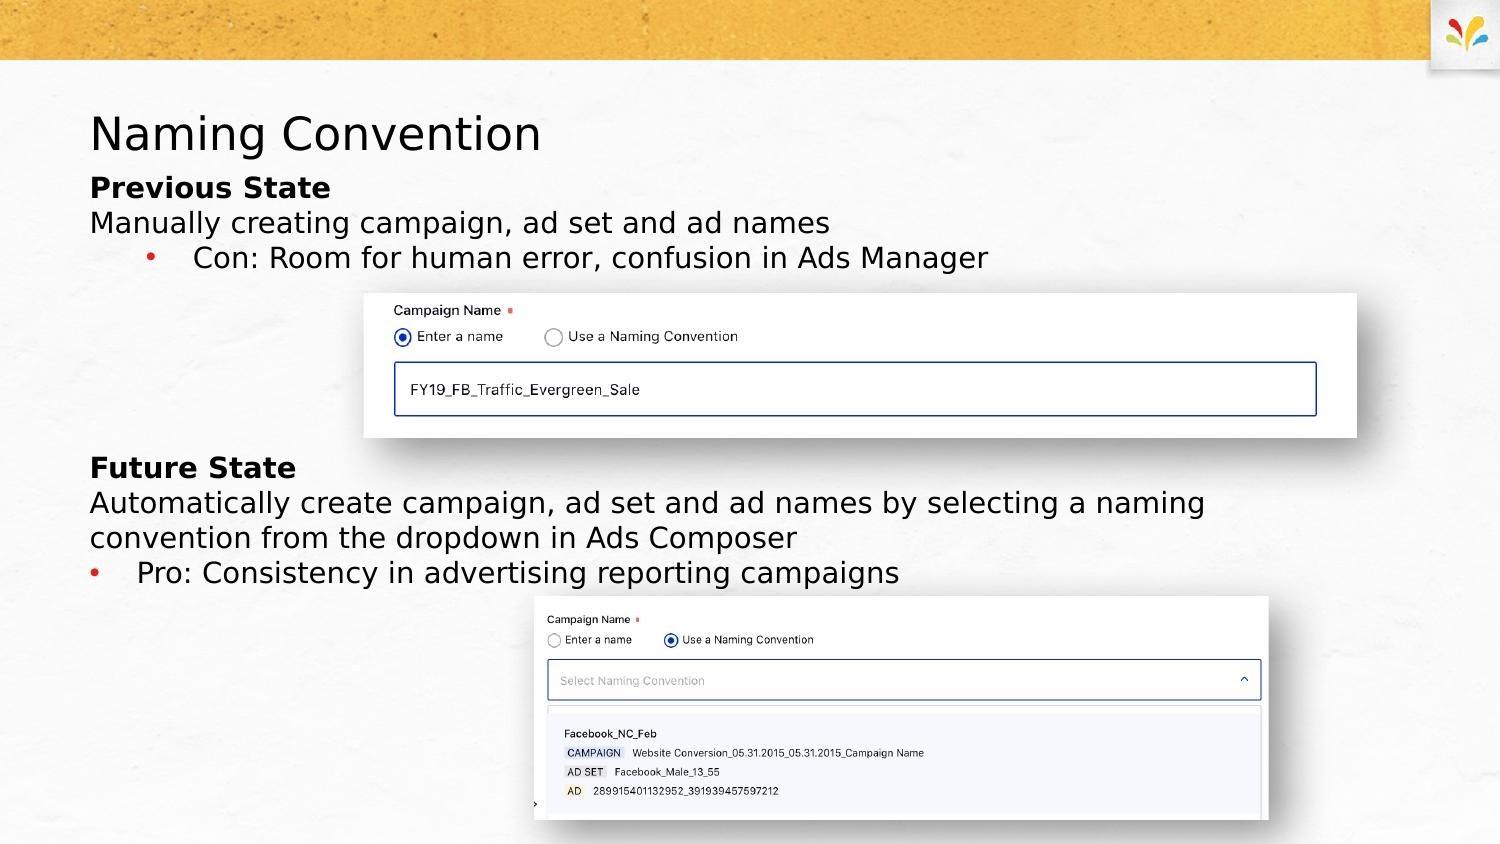1500x844 pixels.
Task: Click the 'Con: Room for human error' bullet
Action: pos(590,258)
